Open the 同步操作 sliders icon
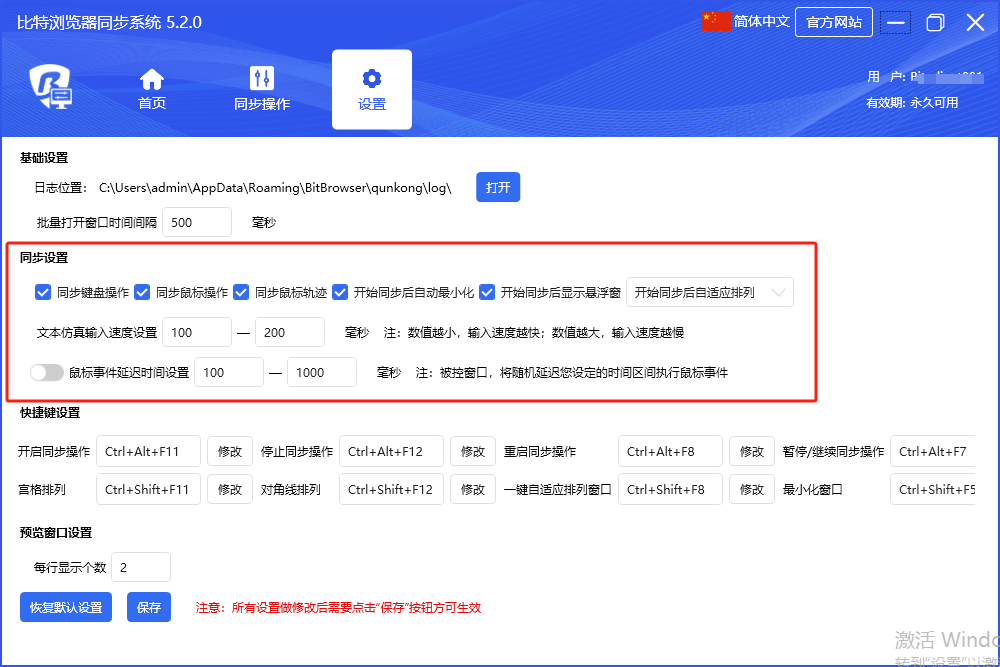 coord(262,79)
